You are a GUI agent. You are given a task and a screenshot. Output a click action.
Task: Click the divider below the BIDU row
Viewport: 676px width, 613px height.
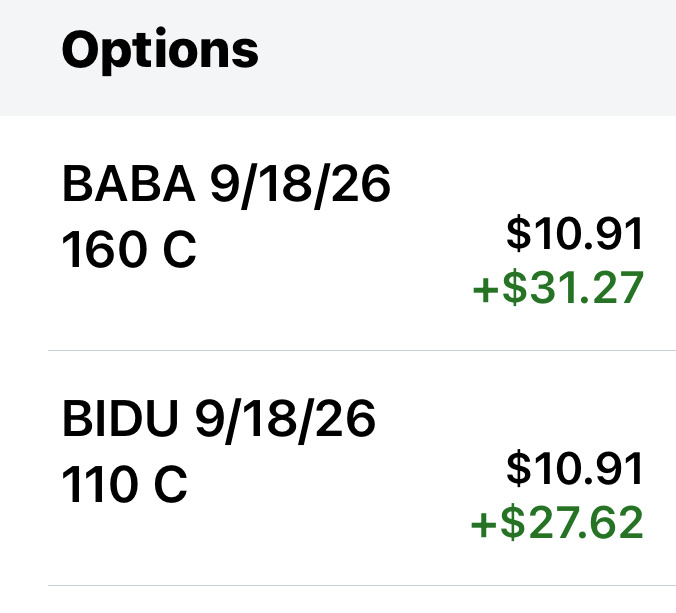coord(360,585)
